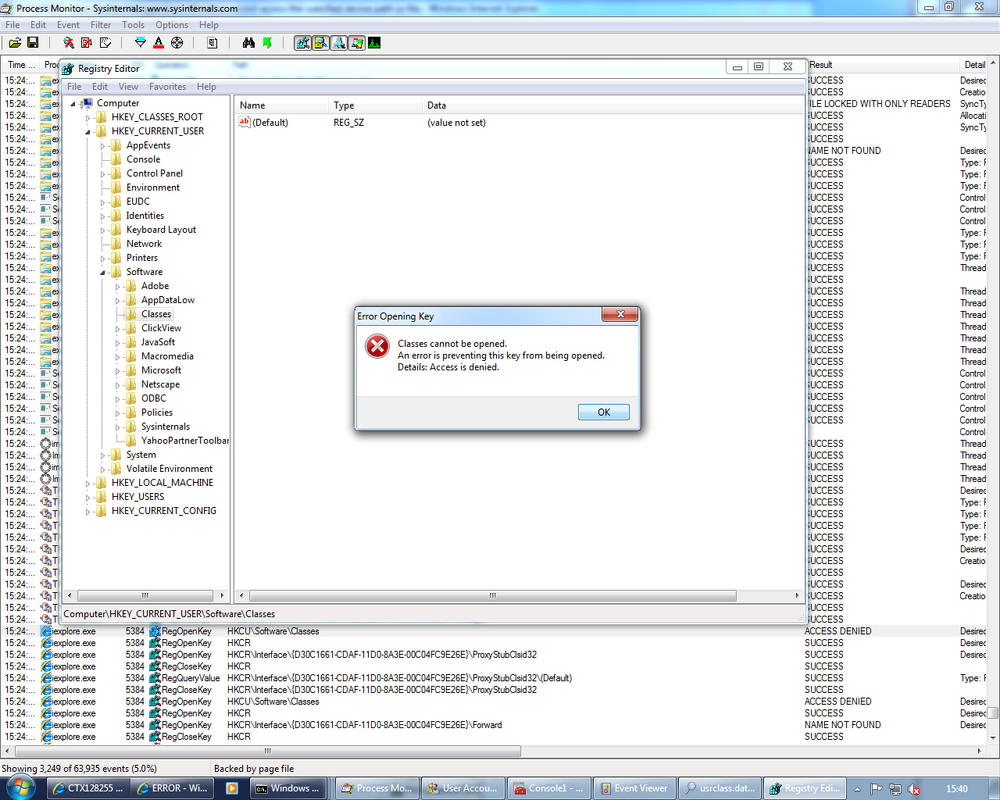Click the Open file icon in Process Monitor
The height and width of the screenshot is (800, 1000).
click(x=15, y=43)
